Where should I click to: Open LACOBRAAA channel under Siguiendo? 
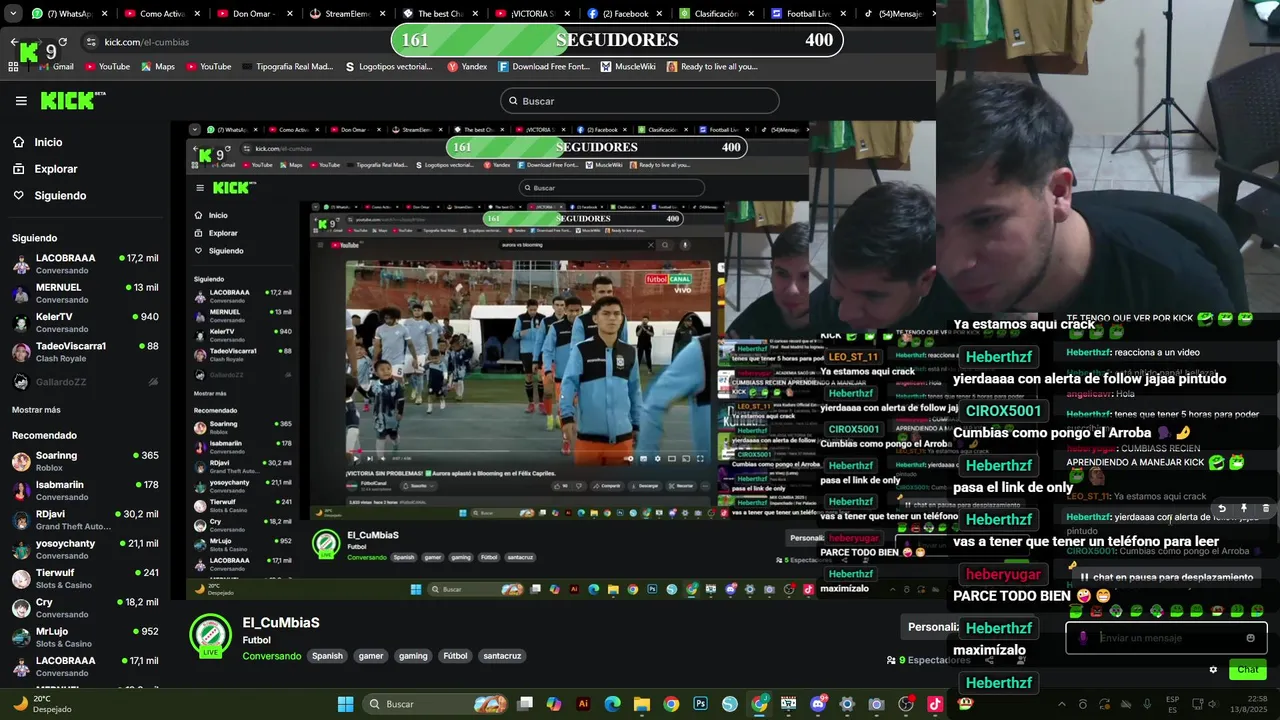pos(85,264)
